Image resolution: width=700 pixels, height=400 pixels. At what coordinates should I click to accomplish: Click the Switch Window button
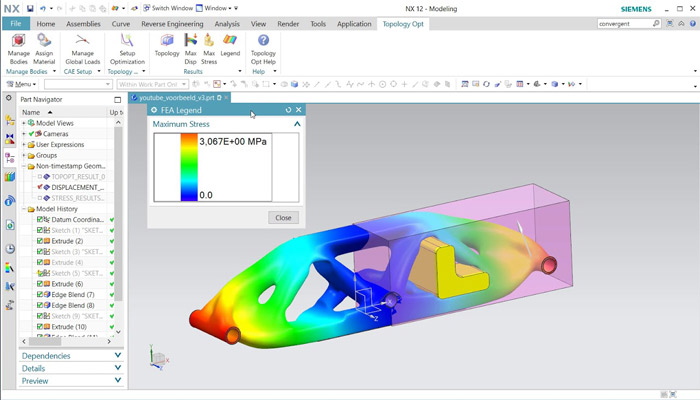pos(168,8)
